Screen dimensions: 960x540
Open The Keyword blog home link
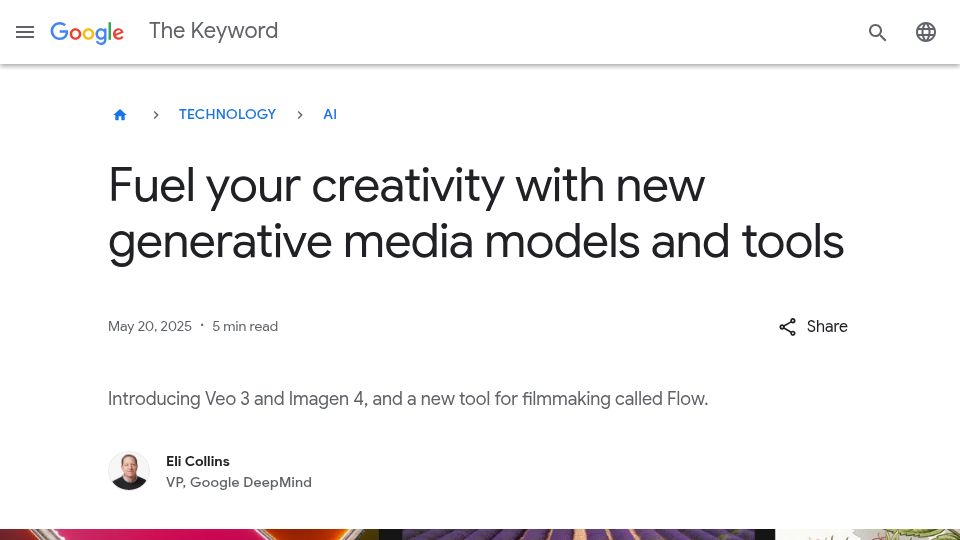[213, 31]
